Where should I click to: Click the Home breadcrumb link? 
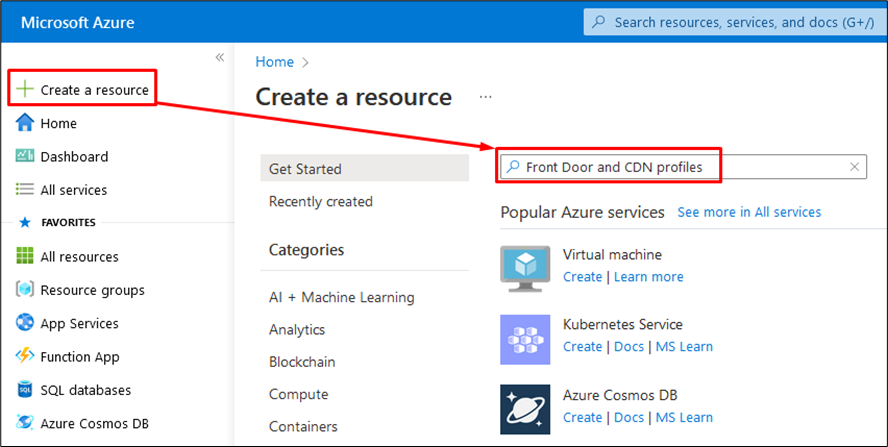coord(275,62)
